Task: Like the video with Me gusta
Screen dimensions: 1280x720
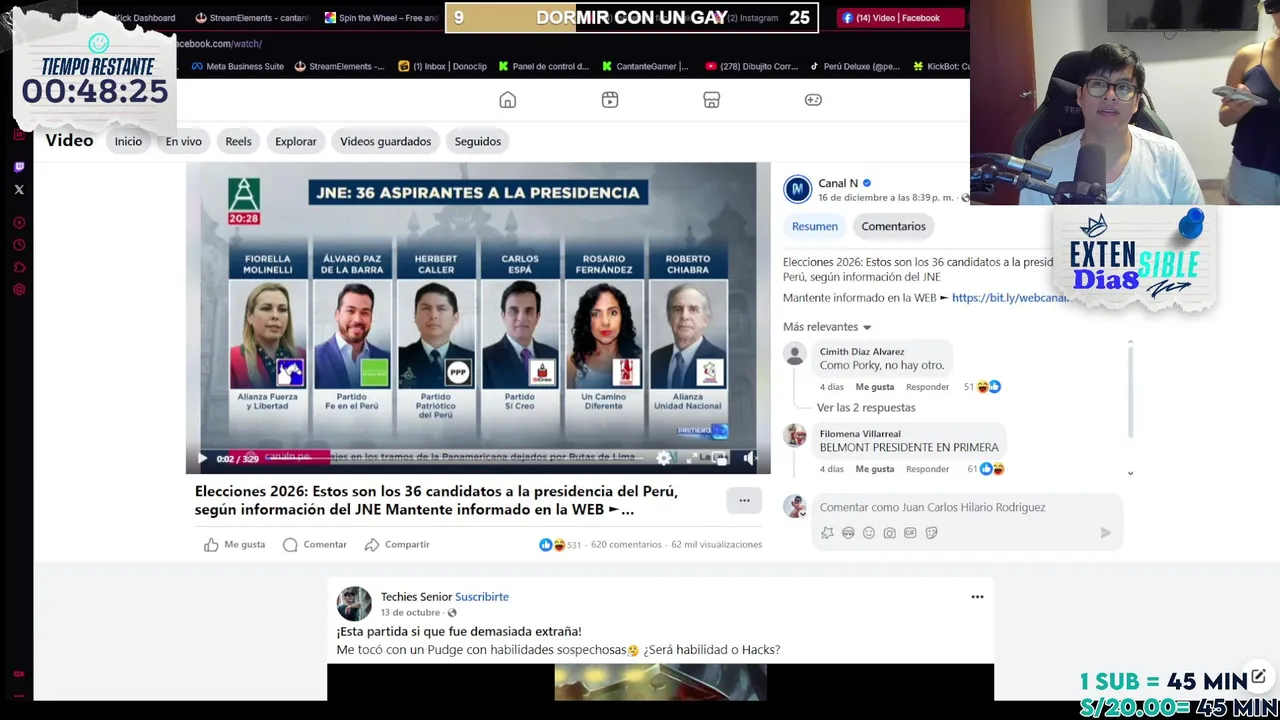Action: (234, 544)
